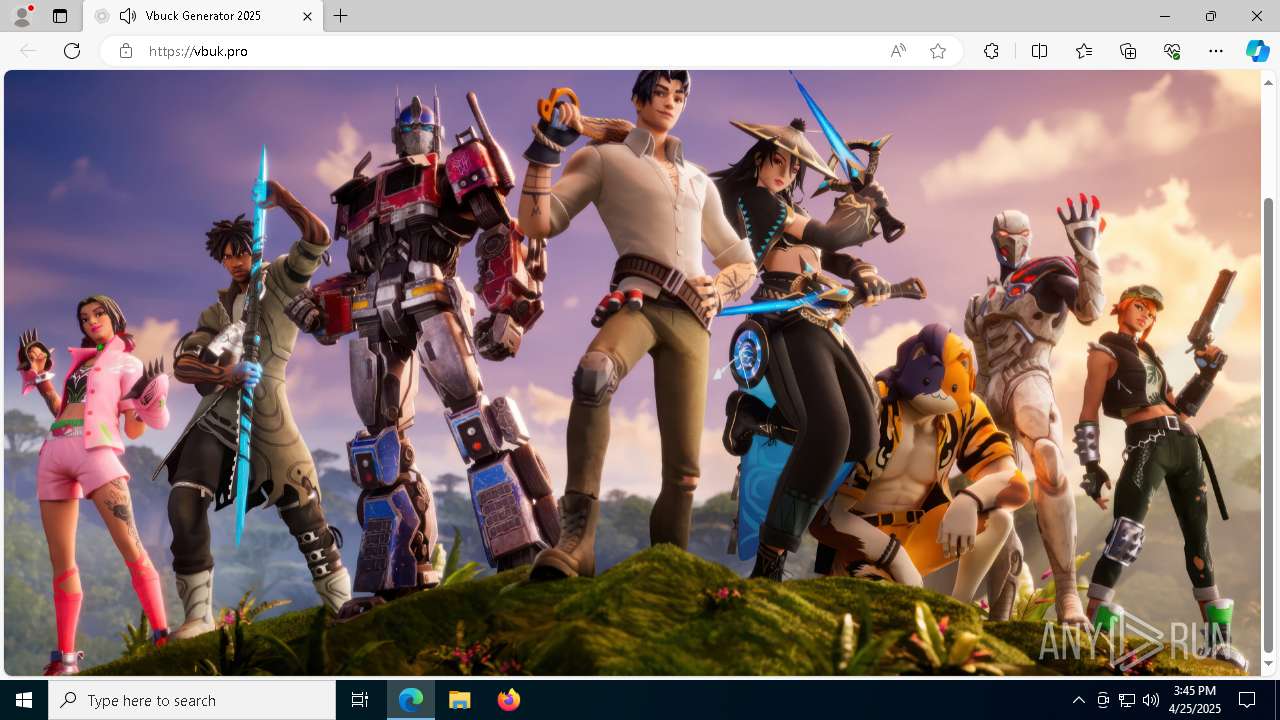Screen dimensions: 1280x720
Task: Go back to the previous page
Action: pyautogui.click(x=28, y=51)
